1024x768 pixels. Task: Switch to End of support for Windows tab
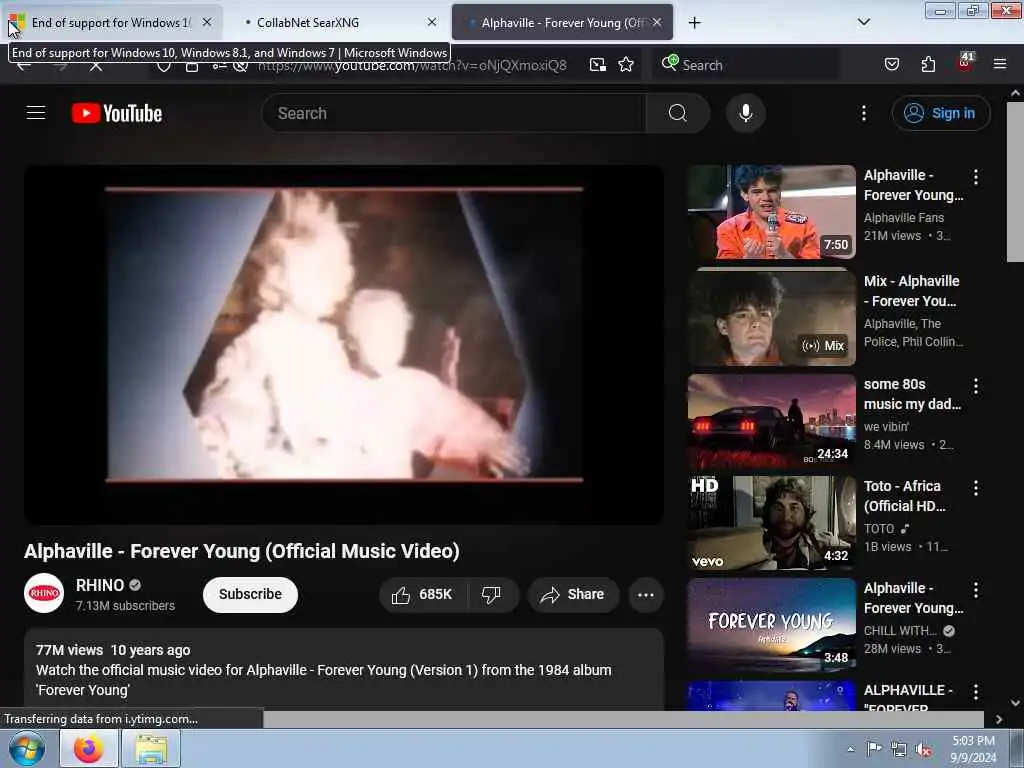pyautogui.click(x=111, y=22)
